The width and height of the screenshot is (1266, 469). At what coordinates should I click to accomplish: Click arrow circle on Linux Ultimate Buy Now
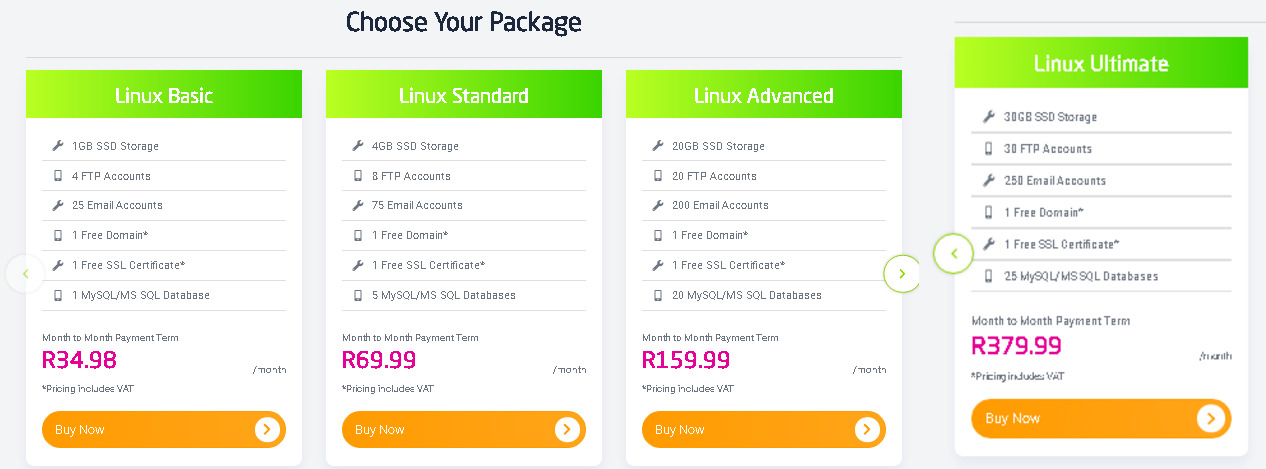pyautogui.click(x=1210, y=419)
